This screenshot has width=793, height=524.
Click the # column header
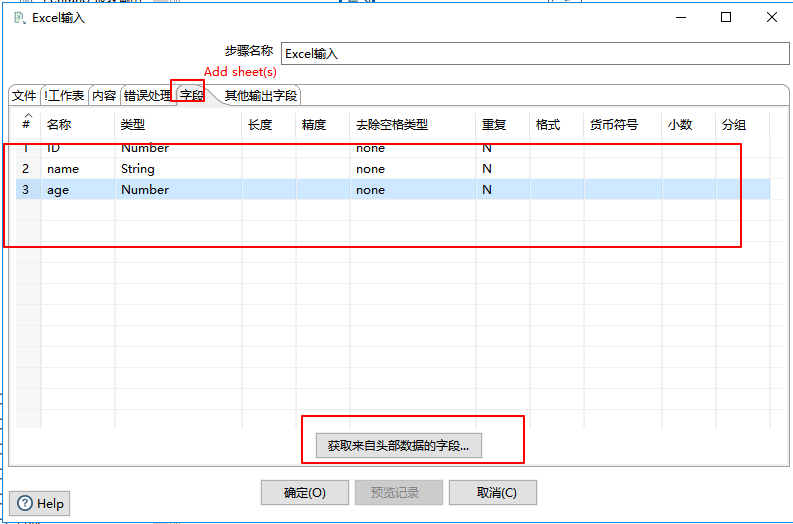pos(28,124)
